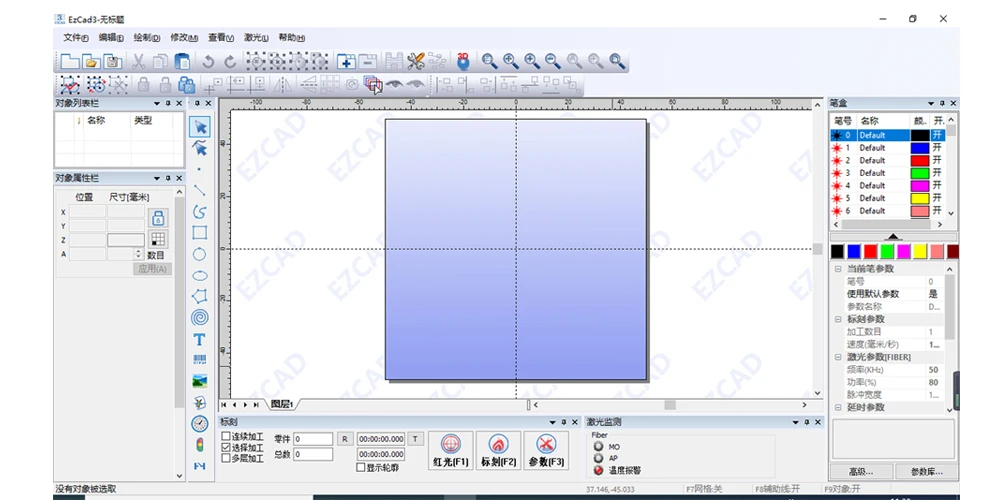The image size is (1000, 500).
Task: Collapse the 当前笔参数 section
Action: coord(838,268)
